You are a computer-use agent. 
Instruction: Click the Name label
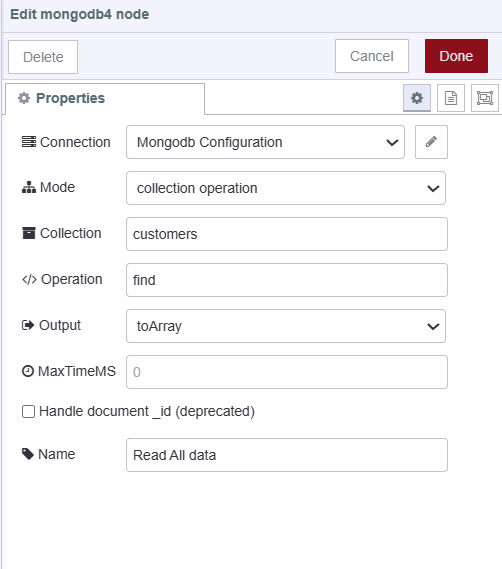57,454
